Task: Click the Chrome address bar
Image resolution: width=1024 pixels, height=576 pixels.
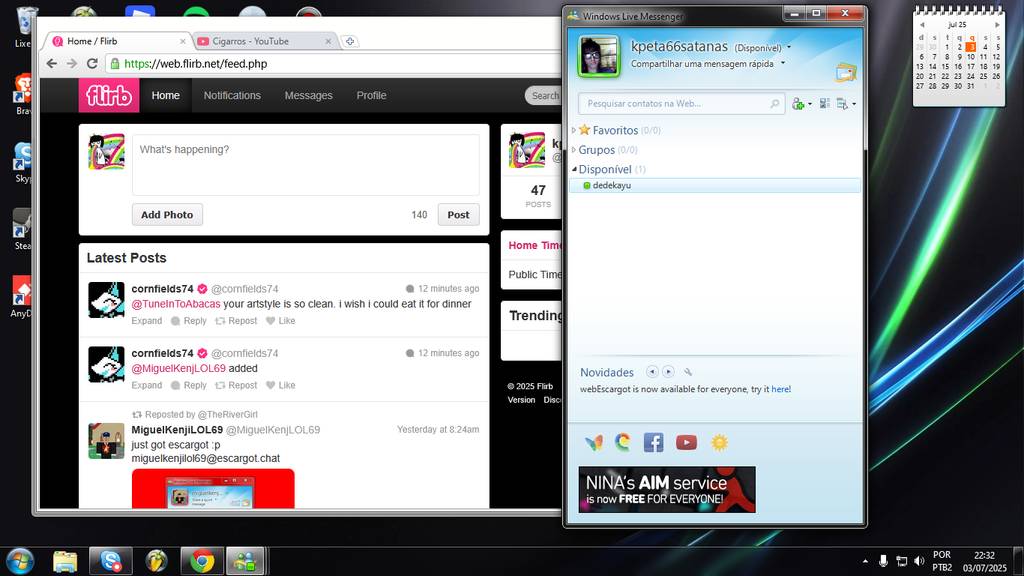Action: point(333,63)
